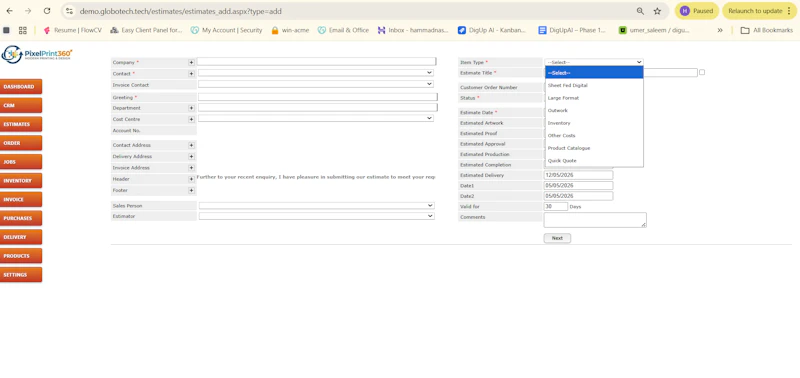This screenshot has height=378, width=800.
Task: Open the Contact dropdown
Action: pos(316,73)
